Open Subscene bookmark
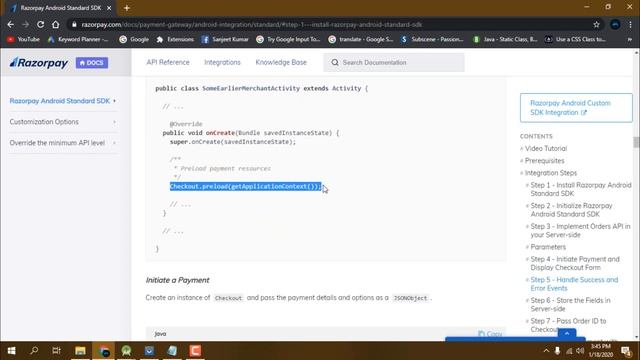 tap(432, 39)
